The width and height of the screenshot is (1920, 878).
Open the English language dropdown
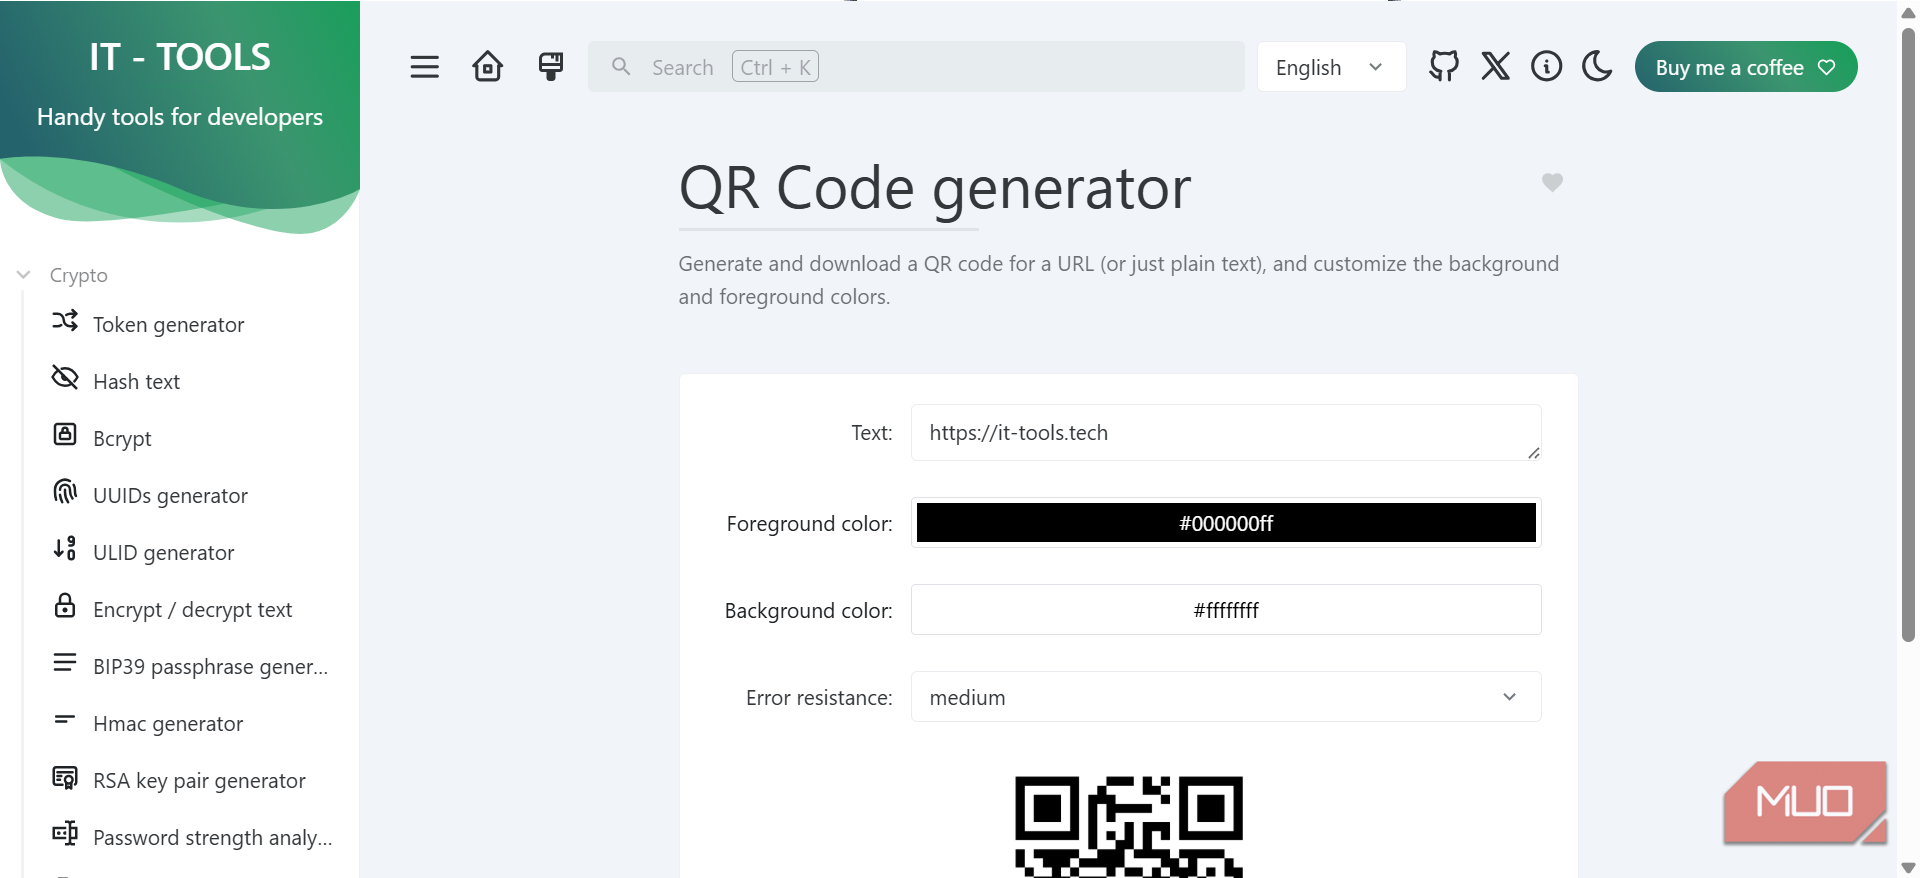[1331, 67]
